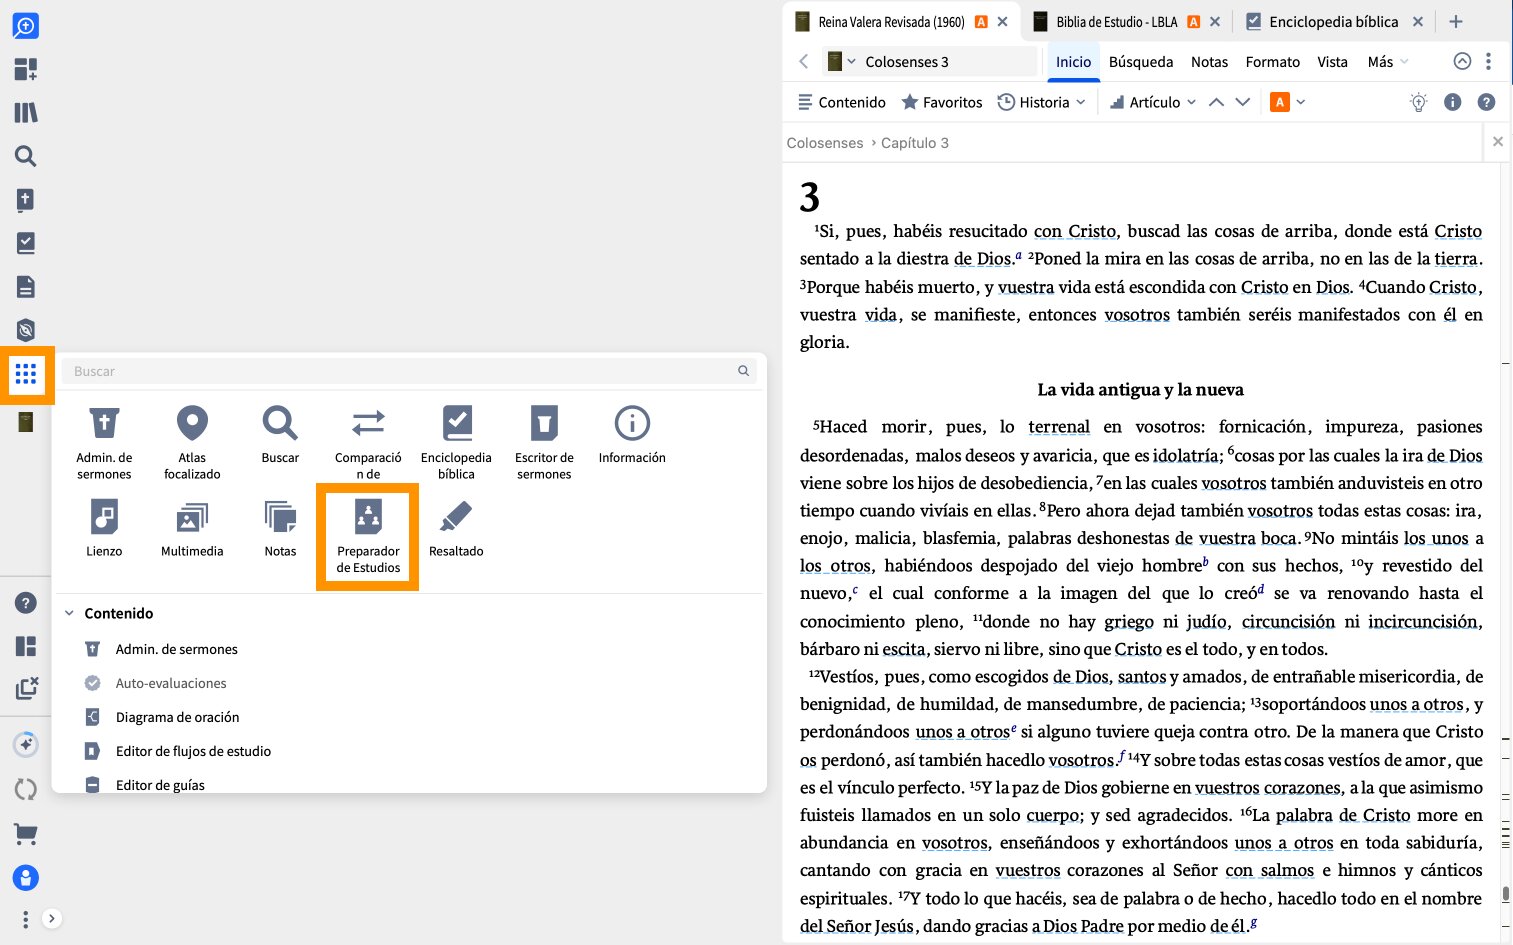The image size is (1513, 945).
Task: Open Preparador de Estudios tool
Action: (368, 537)
